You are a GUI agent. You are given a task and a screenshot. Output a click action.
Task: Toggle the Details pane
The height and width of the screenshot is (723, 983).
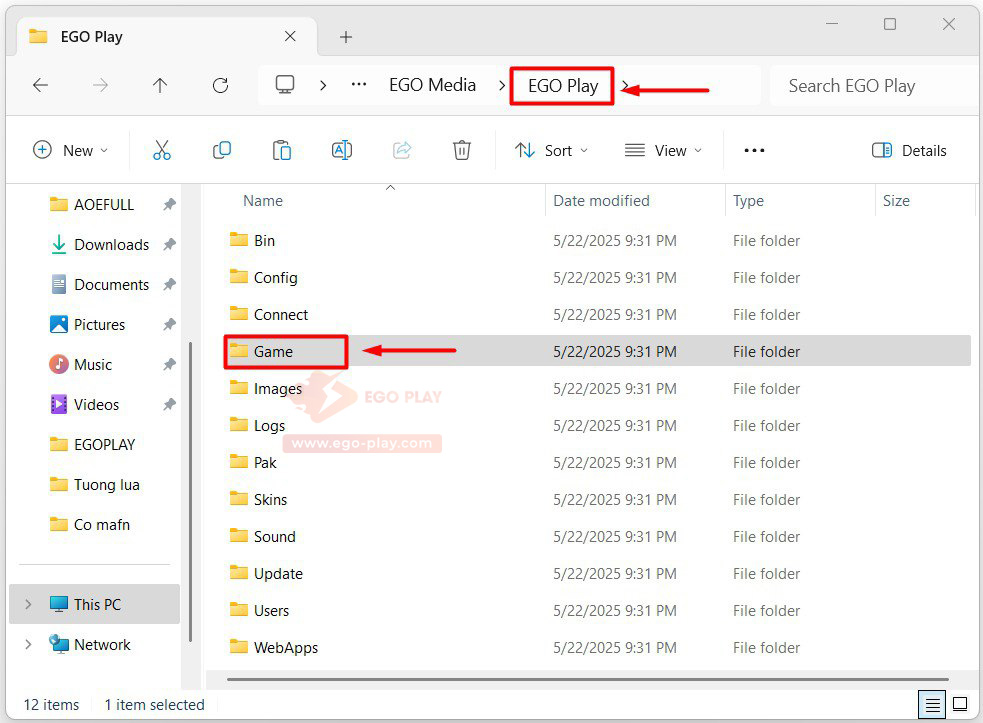tap(909, 150)
